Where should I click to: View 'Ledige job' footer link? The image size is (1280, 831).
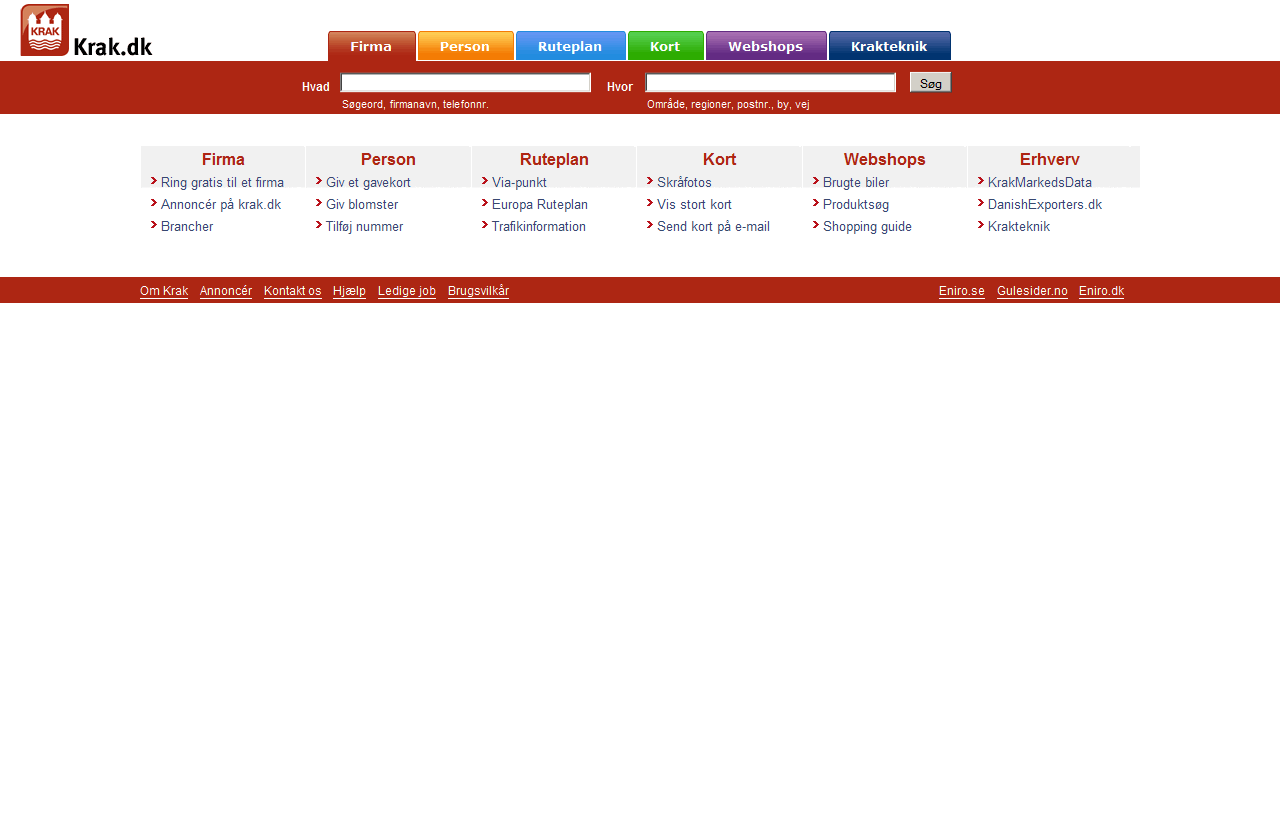pos(407,291)
